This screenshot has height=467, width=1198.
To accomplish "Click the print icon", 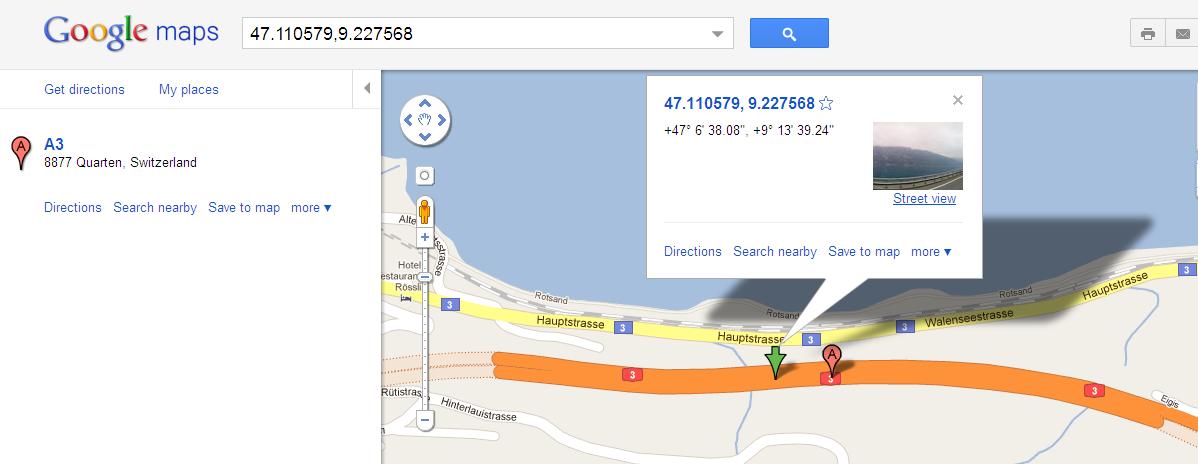I will (x=1148, y=34).
